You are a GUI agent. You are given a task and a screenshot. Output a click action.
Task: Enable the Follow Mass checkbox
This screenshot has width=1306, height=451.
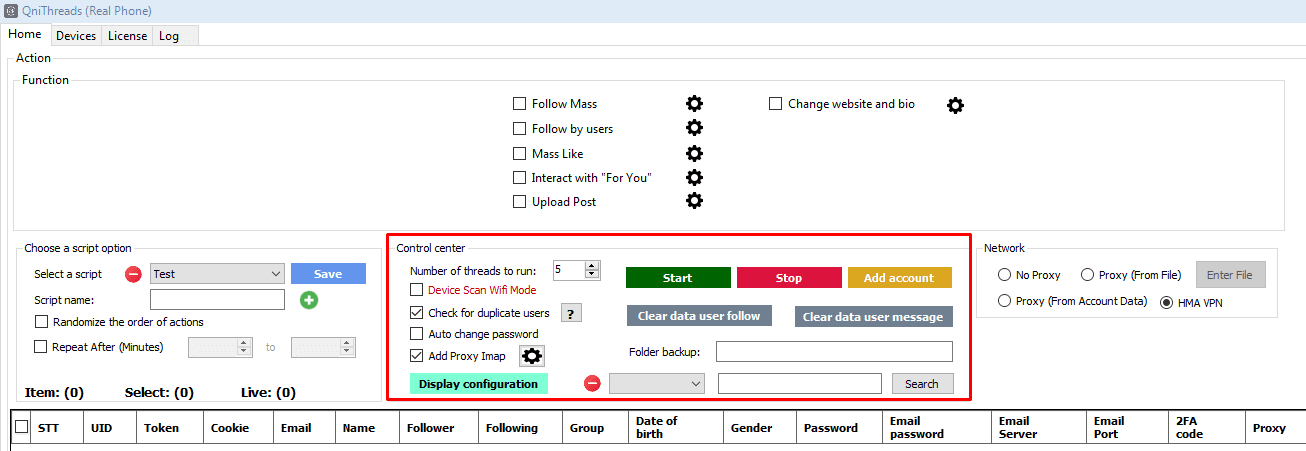519,104
